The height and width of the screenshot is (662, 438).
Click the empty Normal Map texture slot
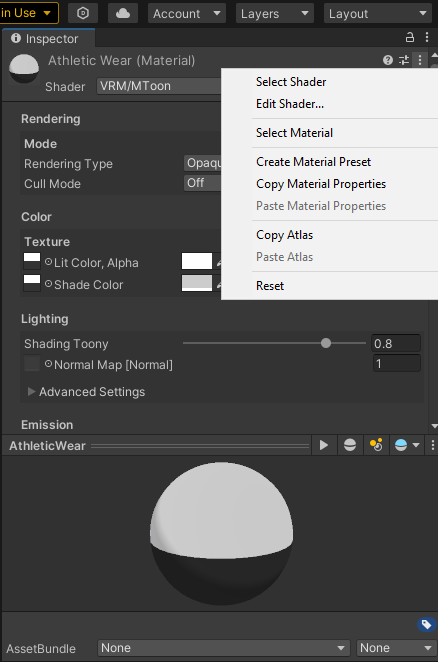(x=32, y=363)
